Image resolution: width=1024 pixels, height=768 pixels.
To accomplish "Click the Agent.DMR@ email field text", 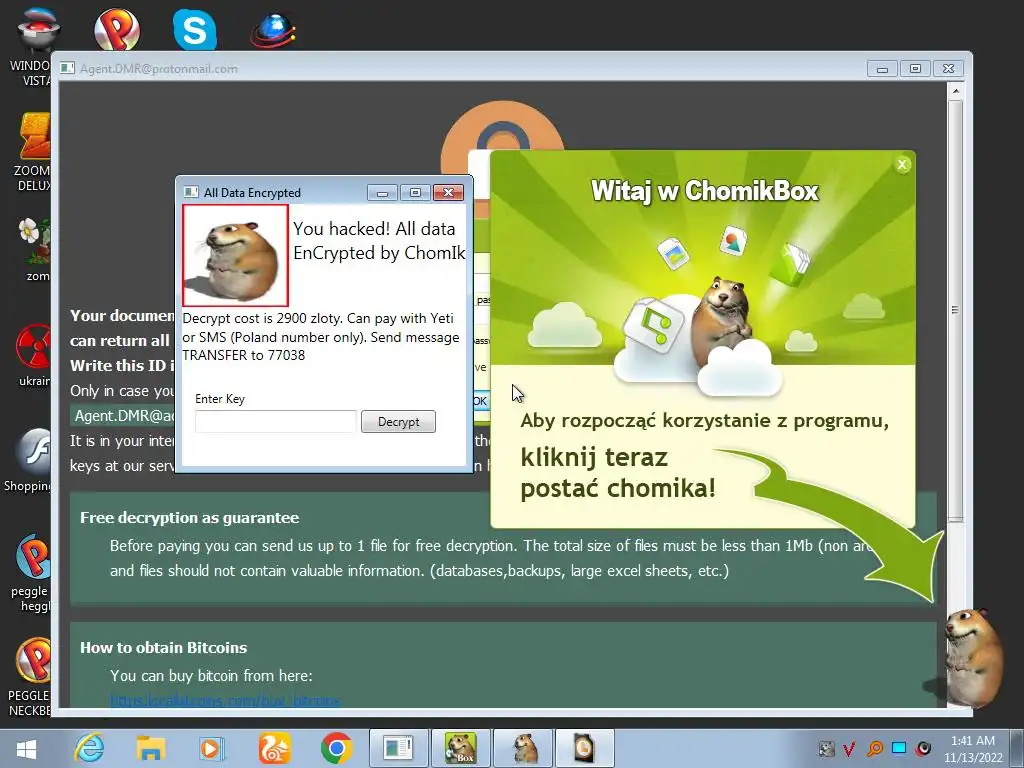I will 123,416.
